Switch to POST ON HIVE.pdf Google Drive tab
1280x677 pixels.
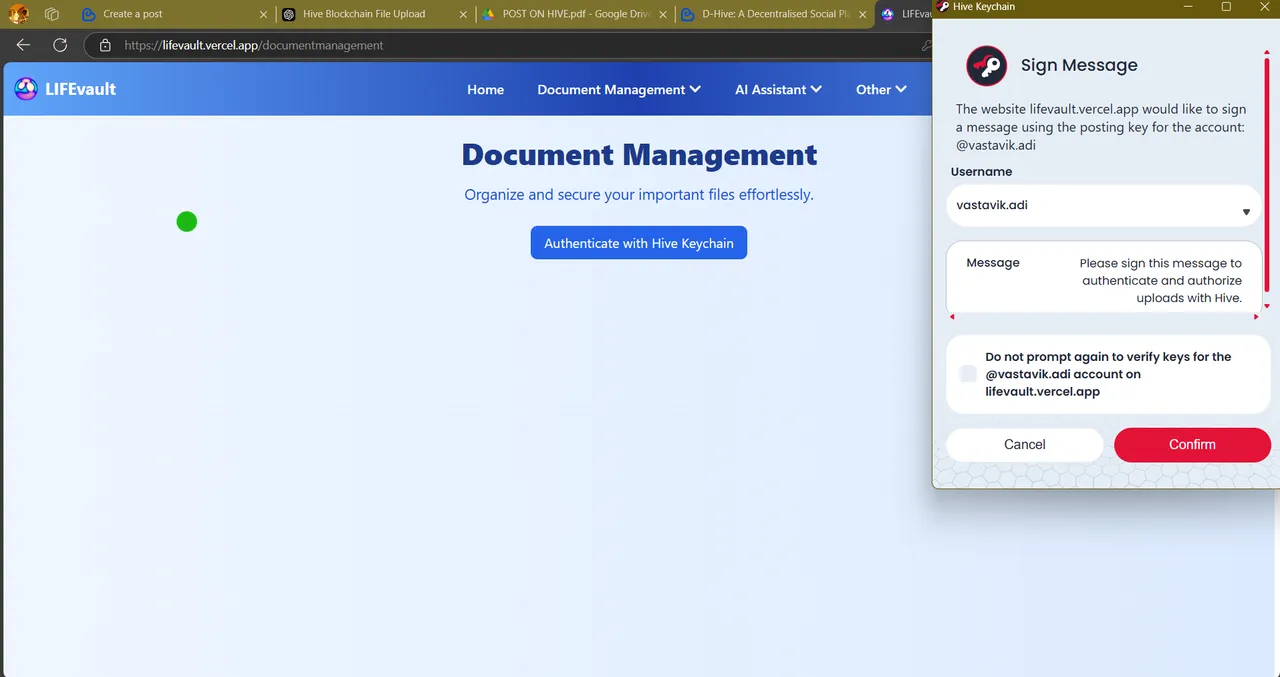567,14
